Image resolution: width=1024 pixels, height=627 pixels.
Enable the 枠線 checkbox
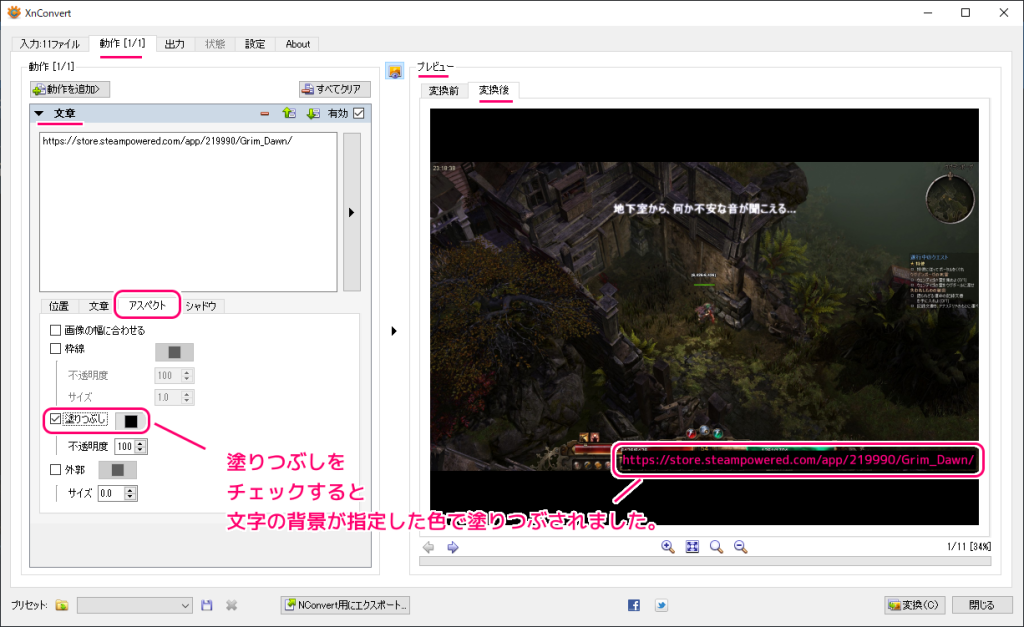(56, 350)
